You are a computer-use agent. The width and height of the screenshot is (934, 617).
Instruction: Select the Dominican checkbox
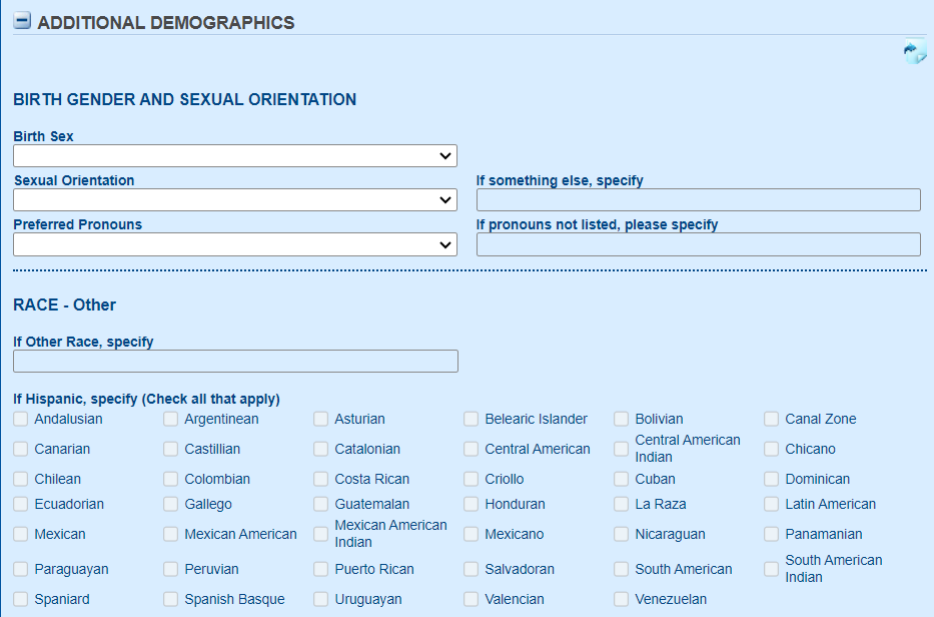(x=771, y=479)
